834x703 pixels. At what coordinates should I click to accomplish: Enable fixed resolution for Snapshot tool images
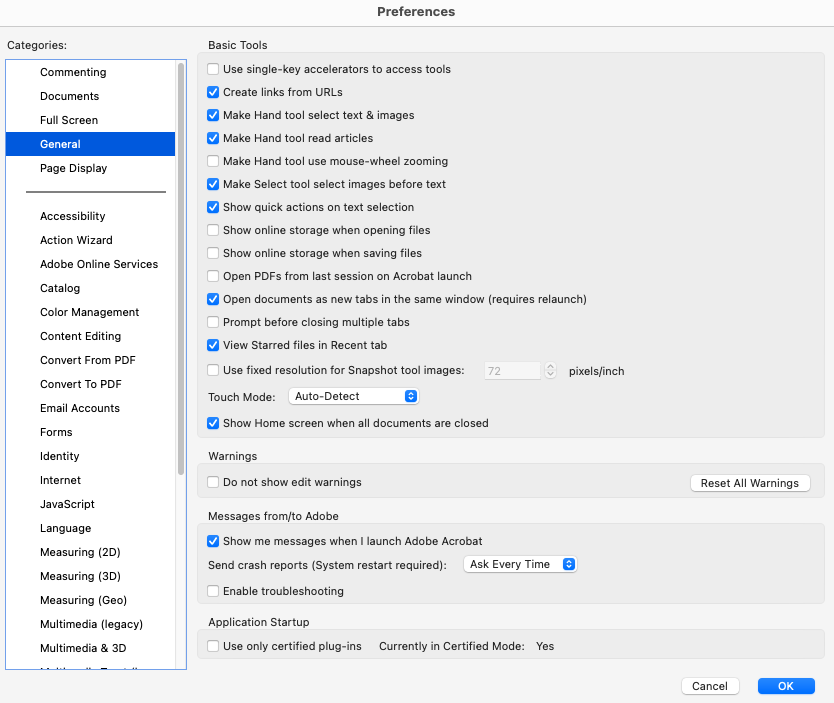coord(213,369)
